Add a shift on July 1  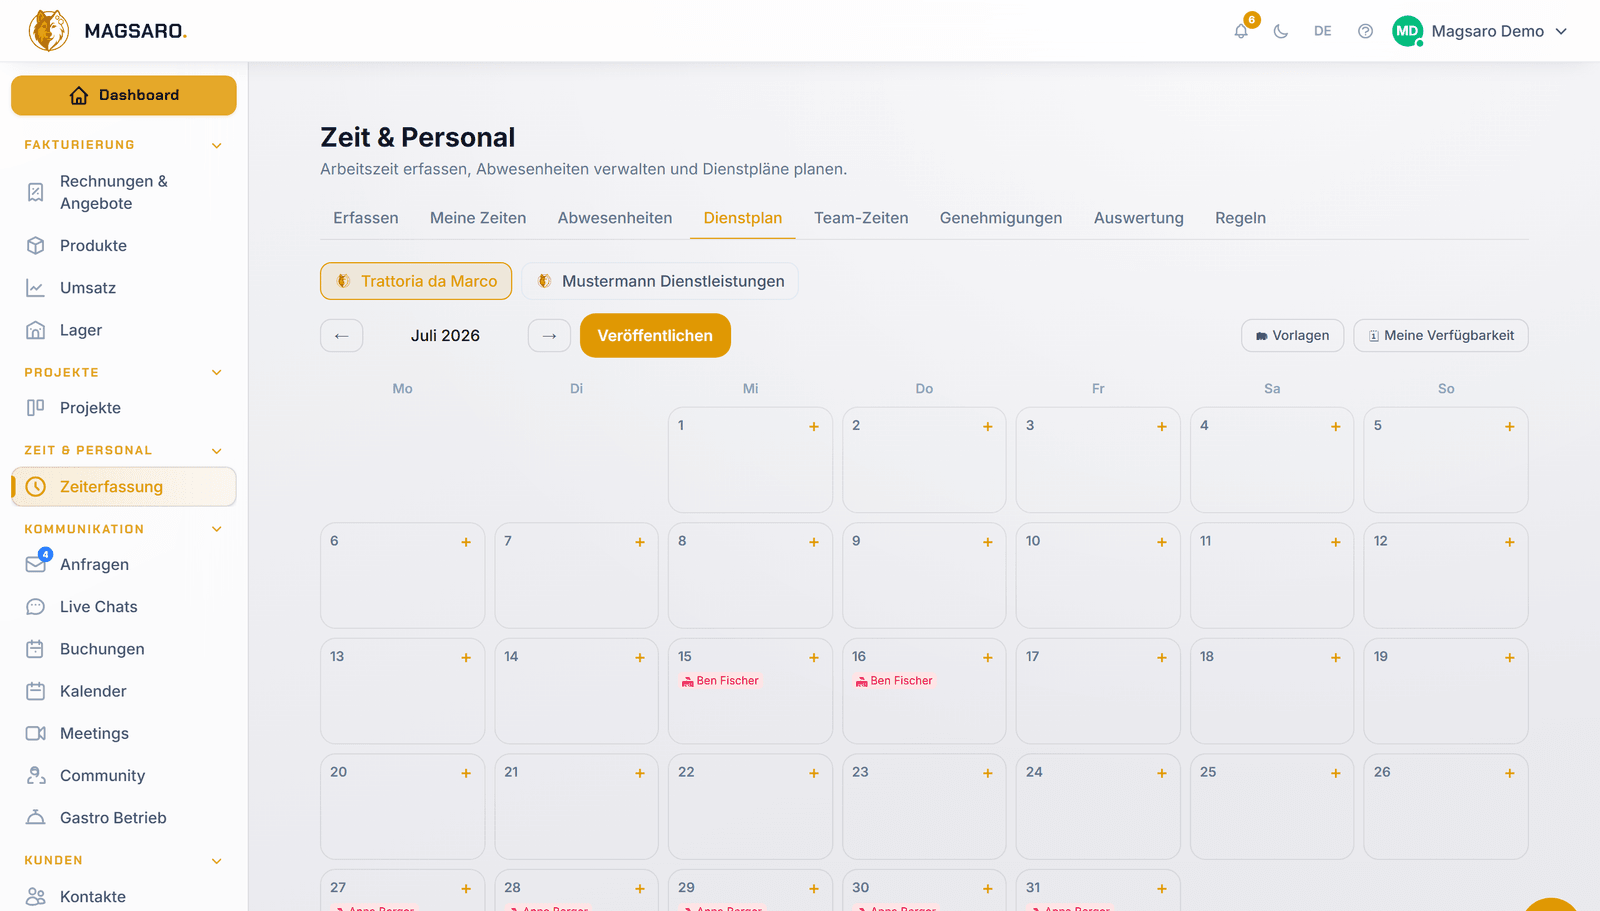click(x=814, y=427)
